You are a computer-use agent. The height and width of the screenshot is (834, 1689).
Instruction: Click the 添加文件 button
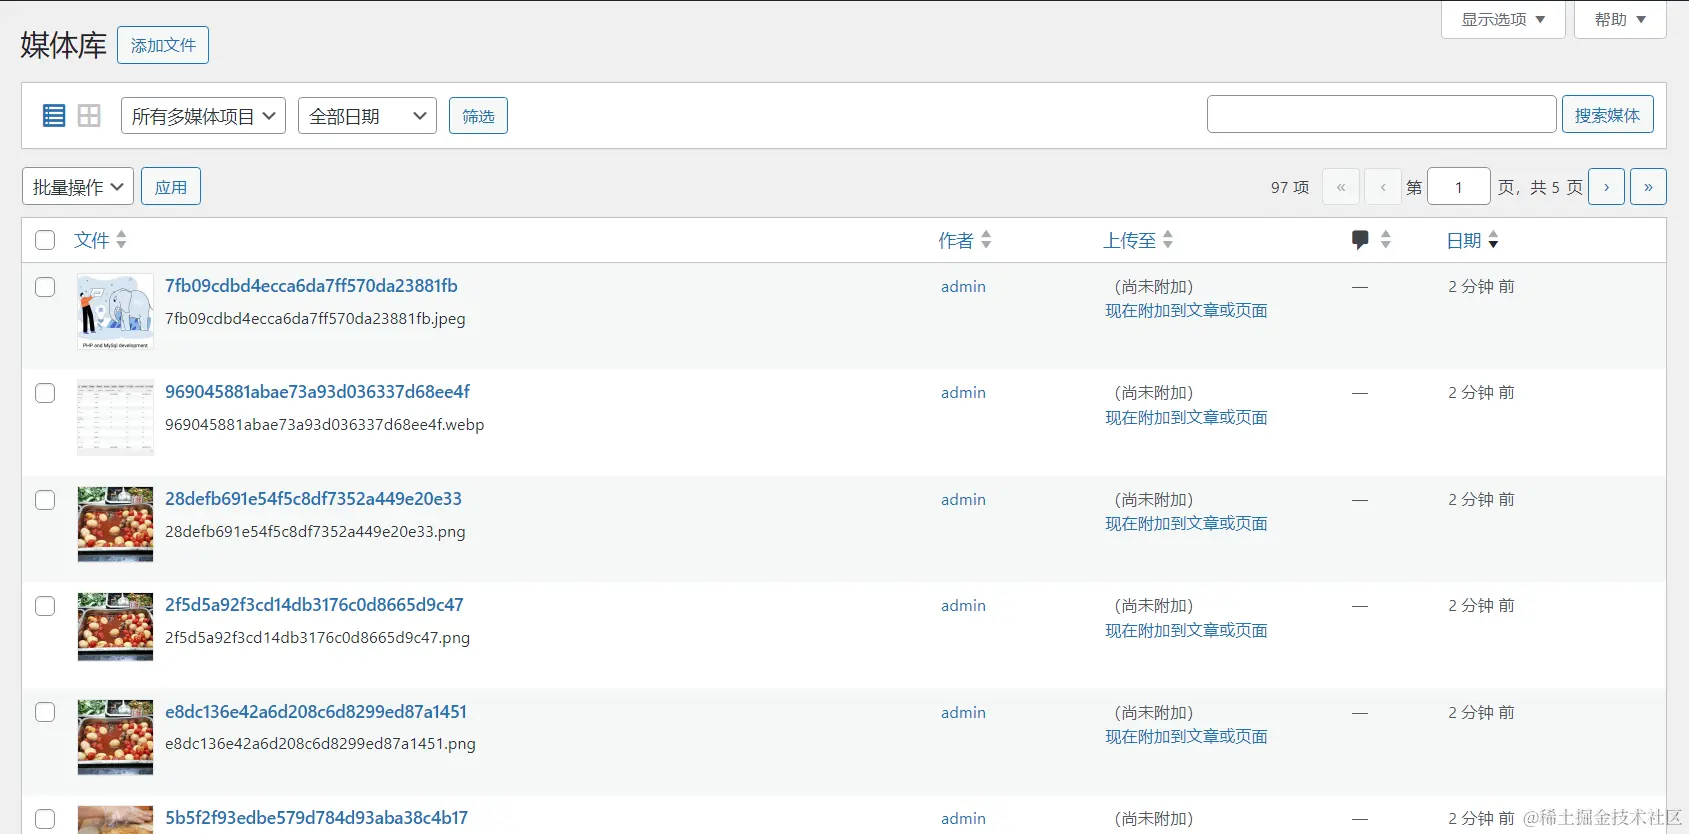click(163, 45)
